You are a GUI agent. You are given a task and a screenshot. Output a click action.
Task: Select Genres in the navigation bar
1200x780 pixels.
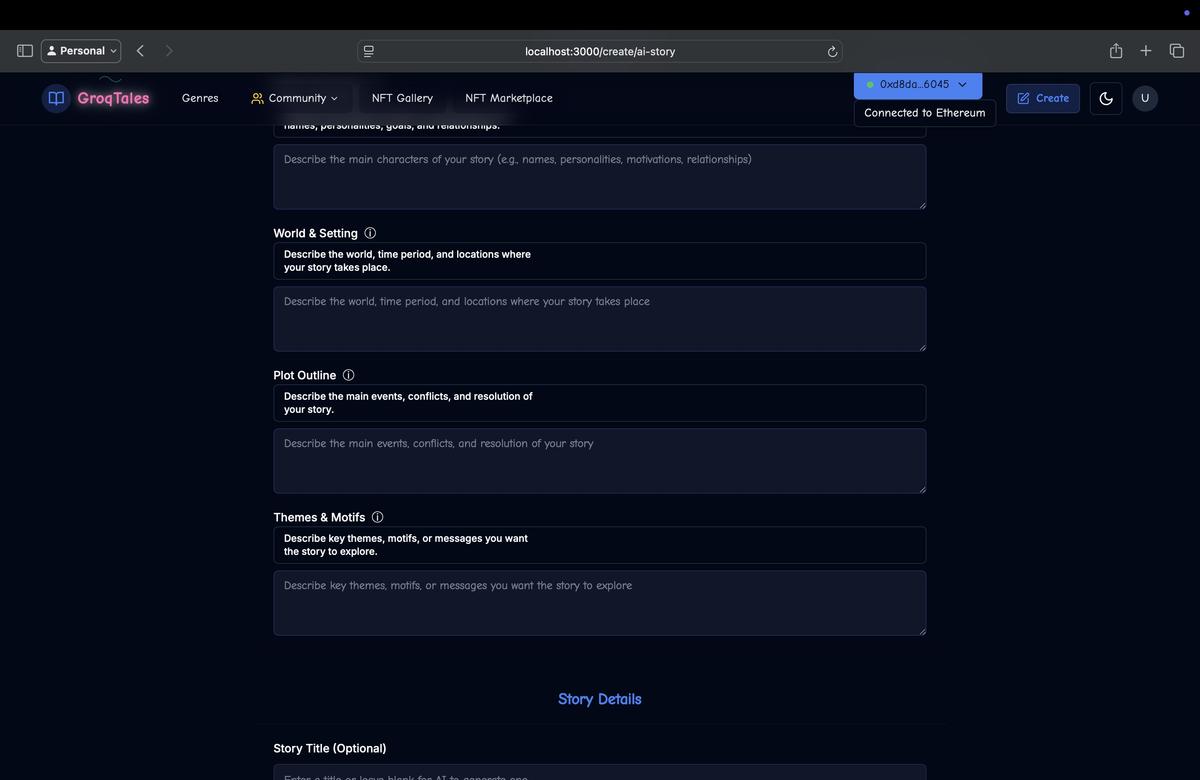coord(200,97)
